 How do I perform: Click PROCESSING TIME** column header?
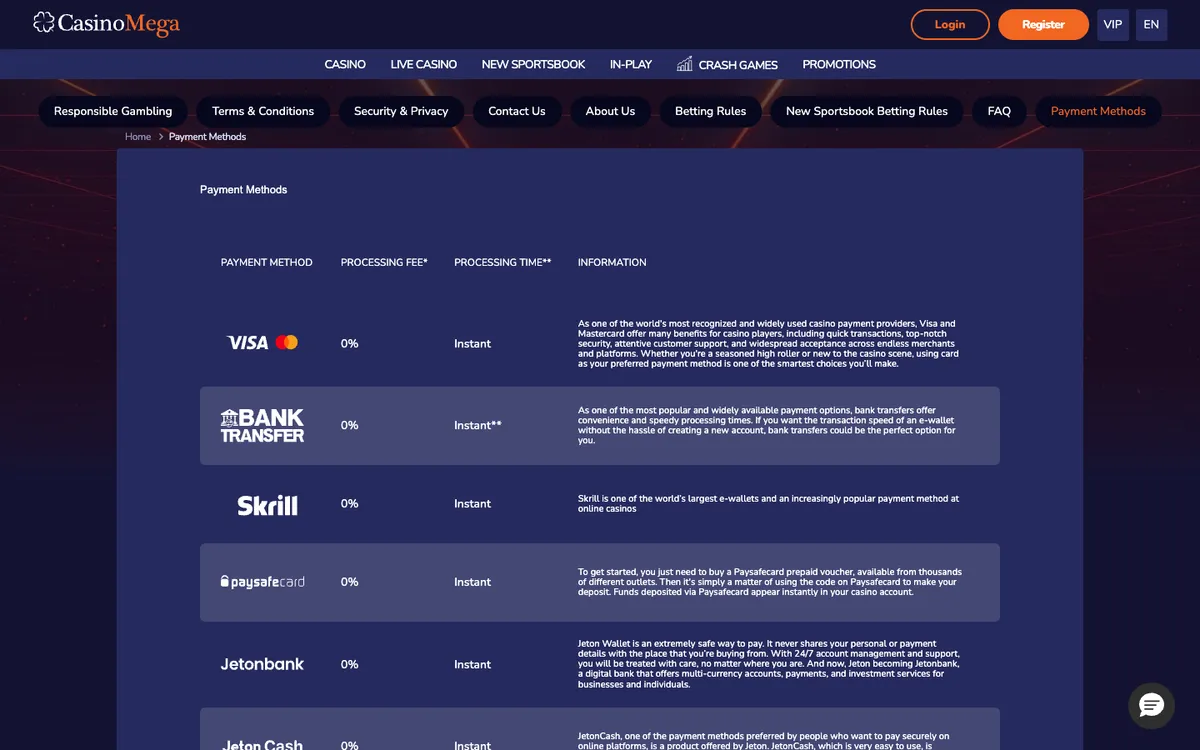point(503,263)
